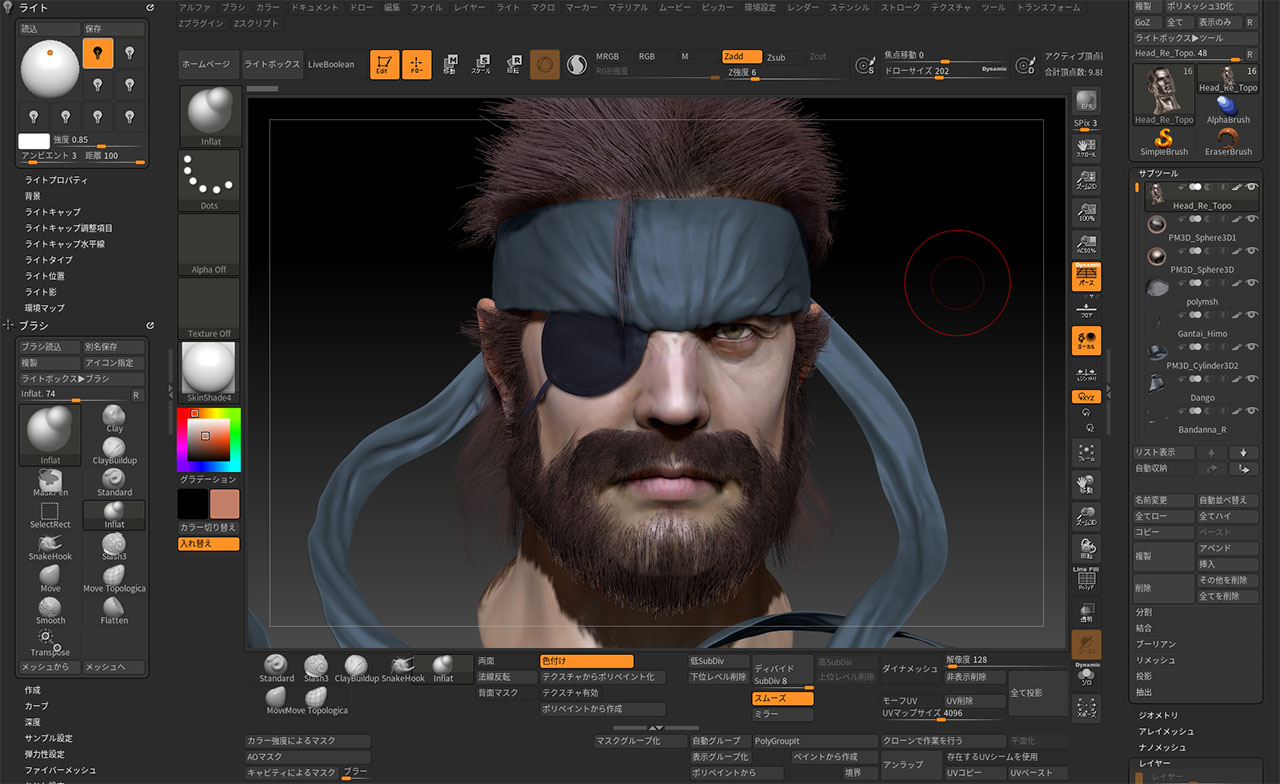
Task: Toggle パース perspective view
Action: coord(1086,275)
